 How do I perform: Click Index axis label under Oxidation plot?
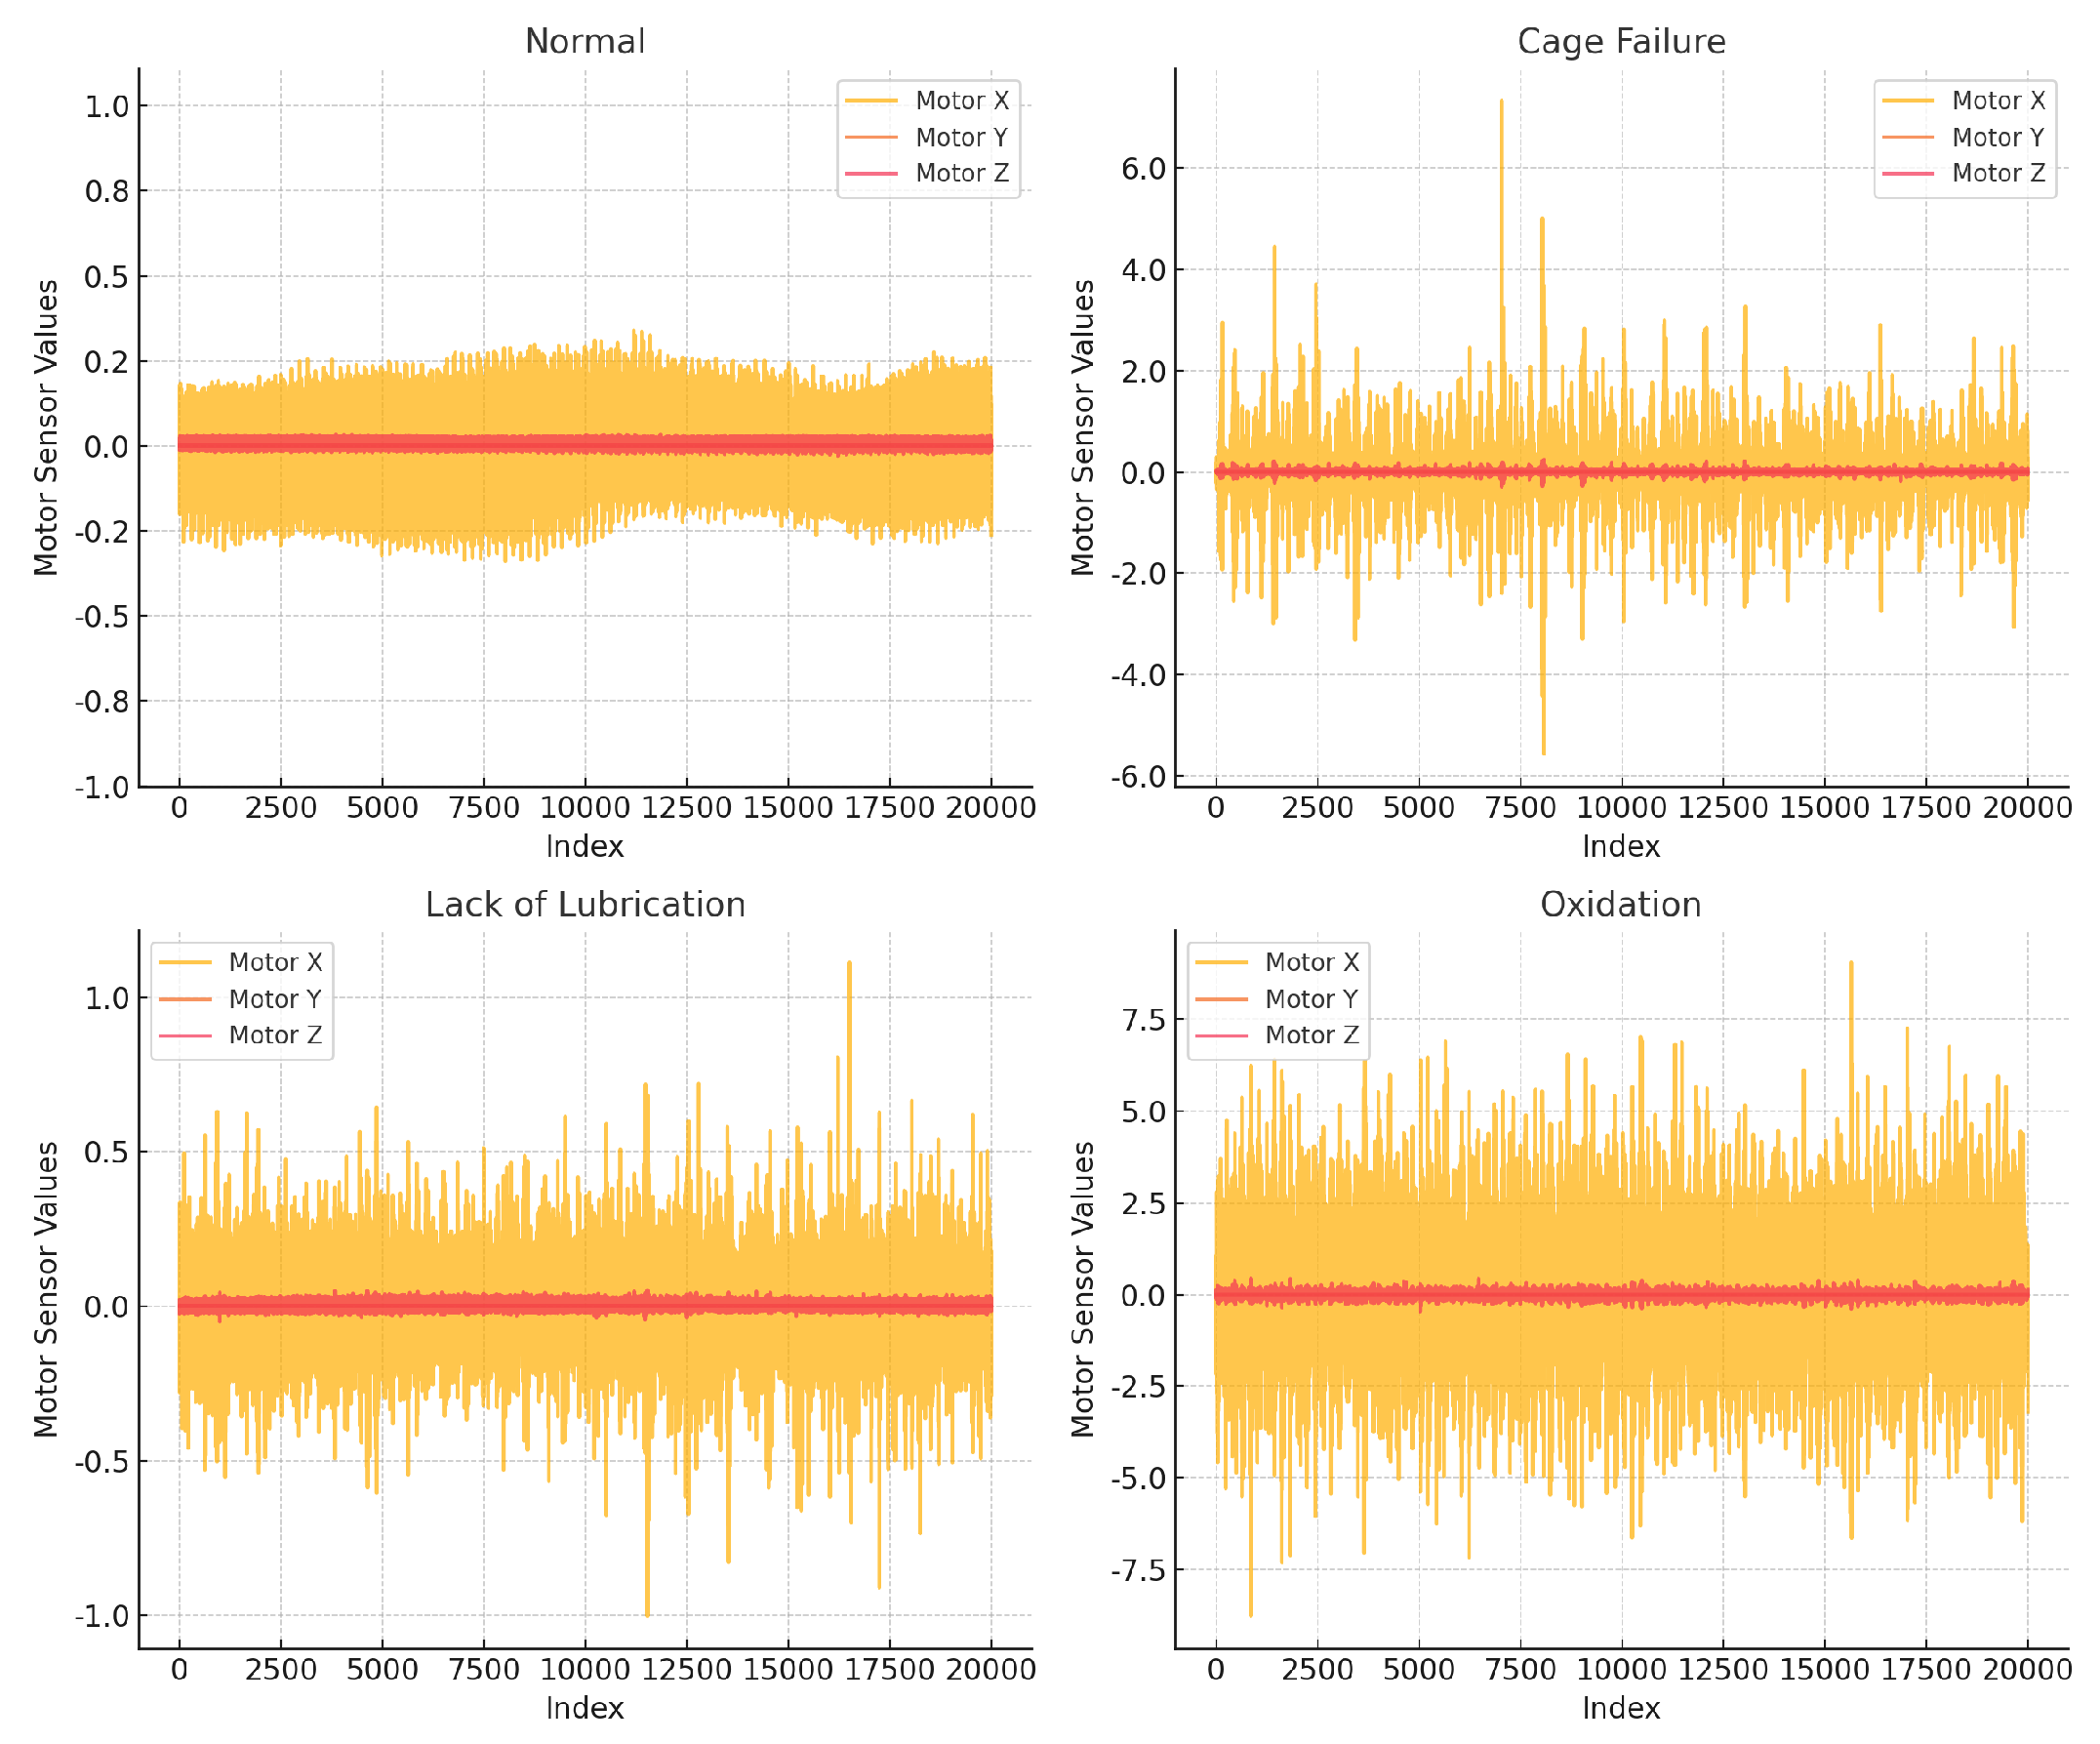pyautogui.click(x=1621, y=1708)
